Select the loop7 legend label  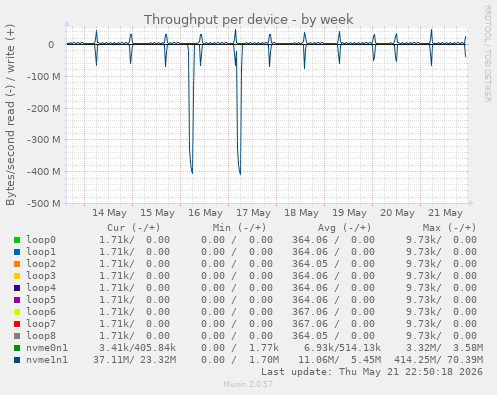coord(41,324)
